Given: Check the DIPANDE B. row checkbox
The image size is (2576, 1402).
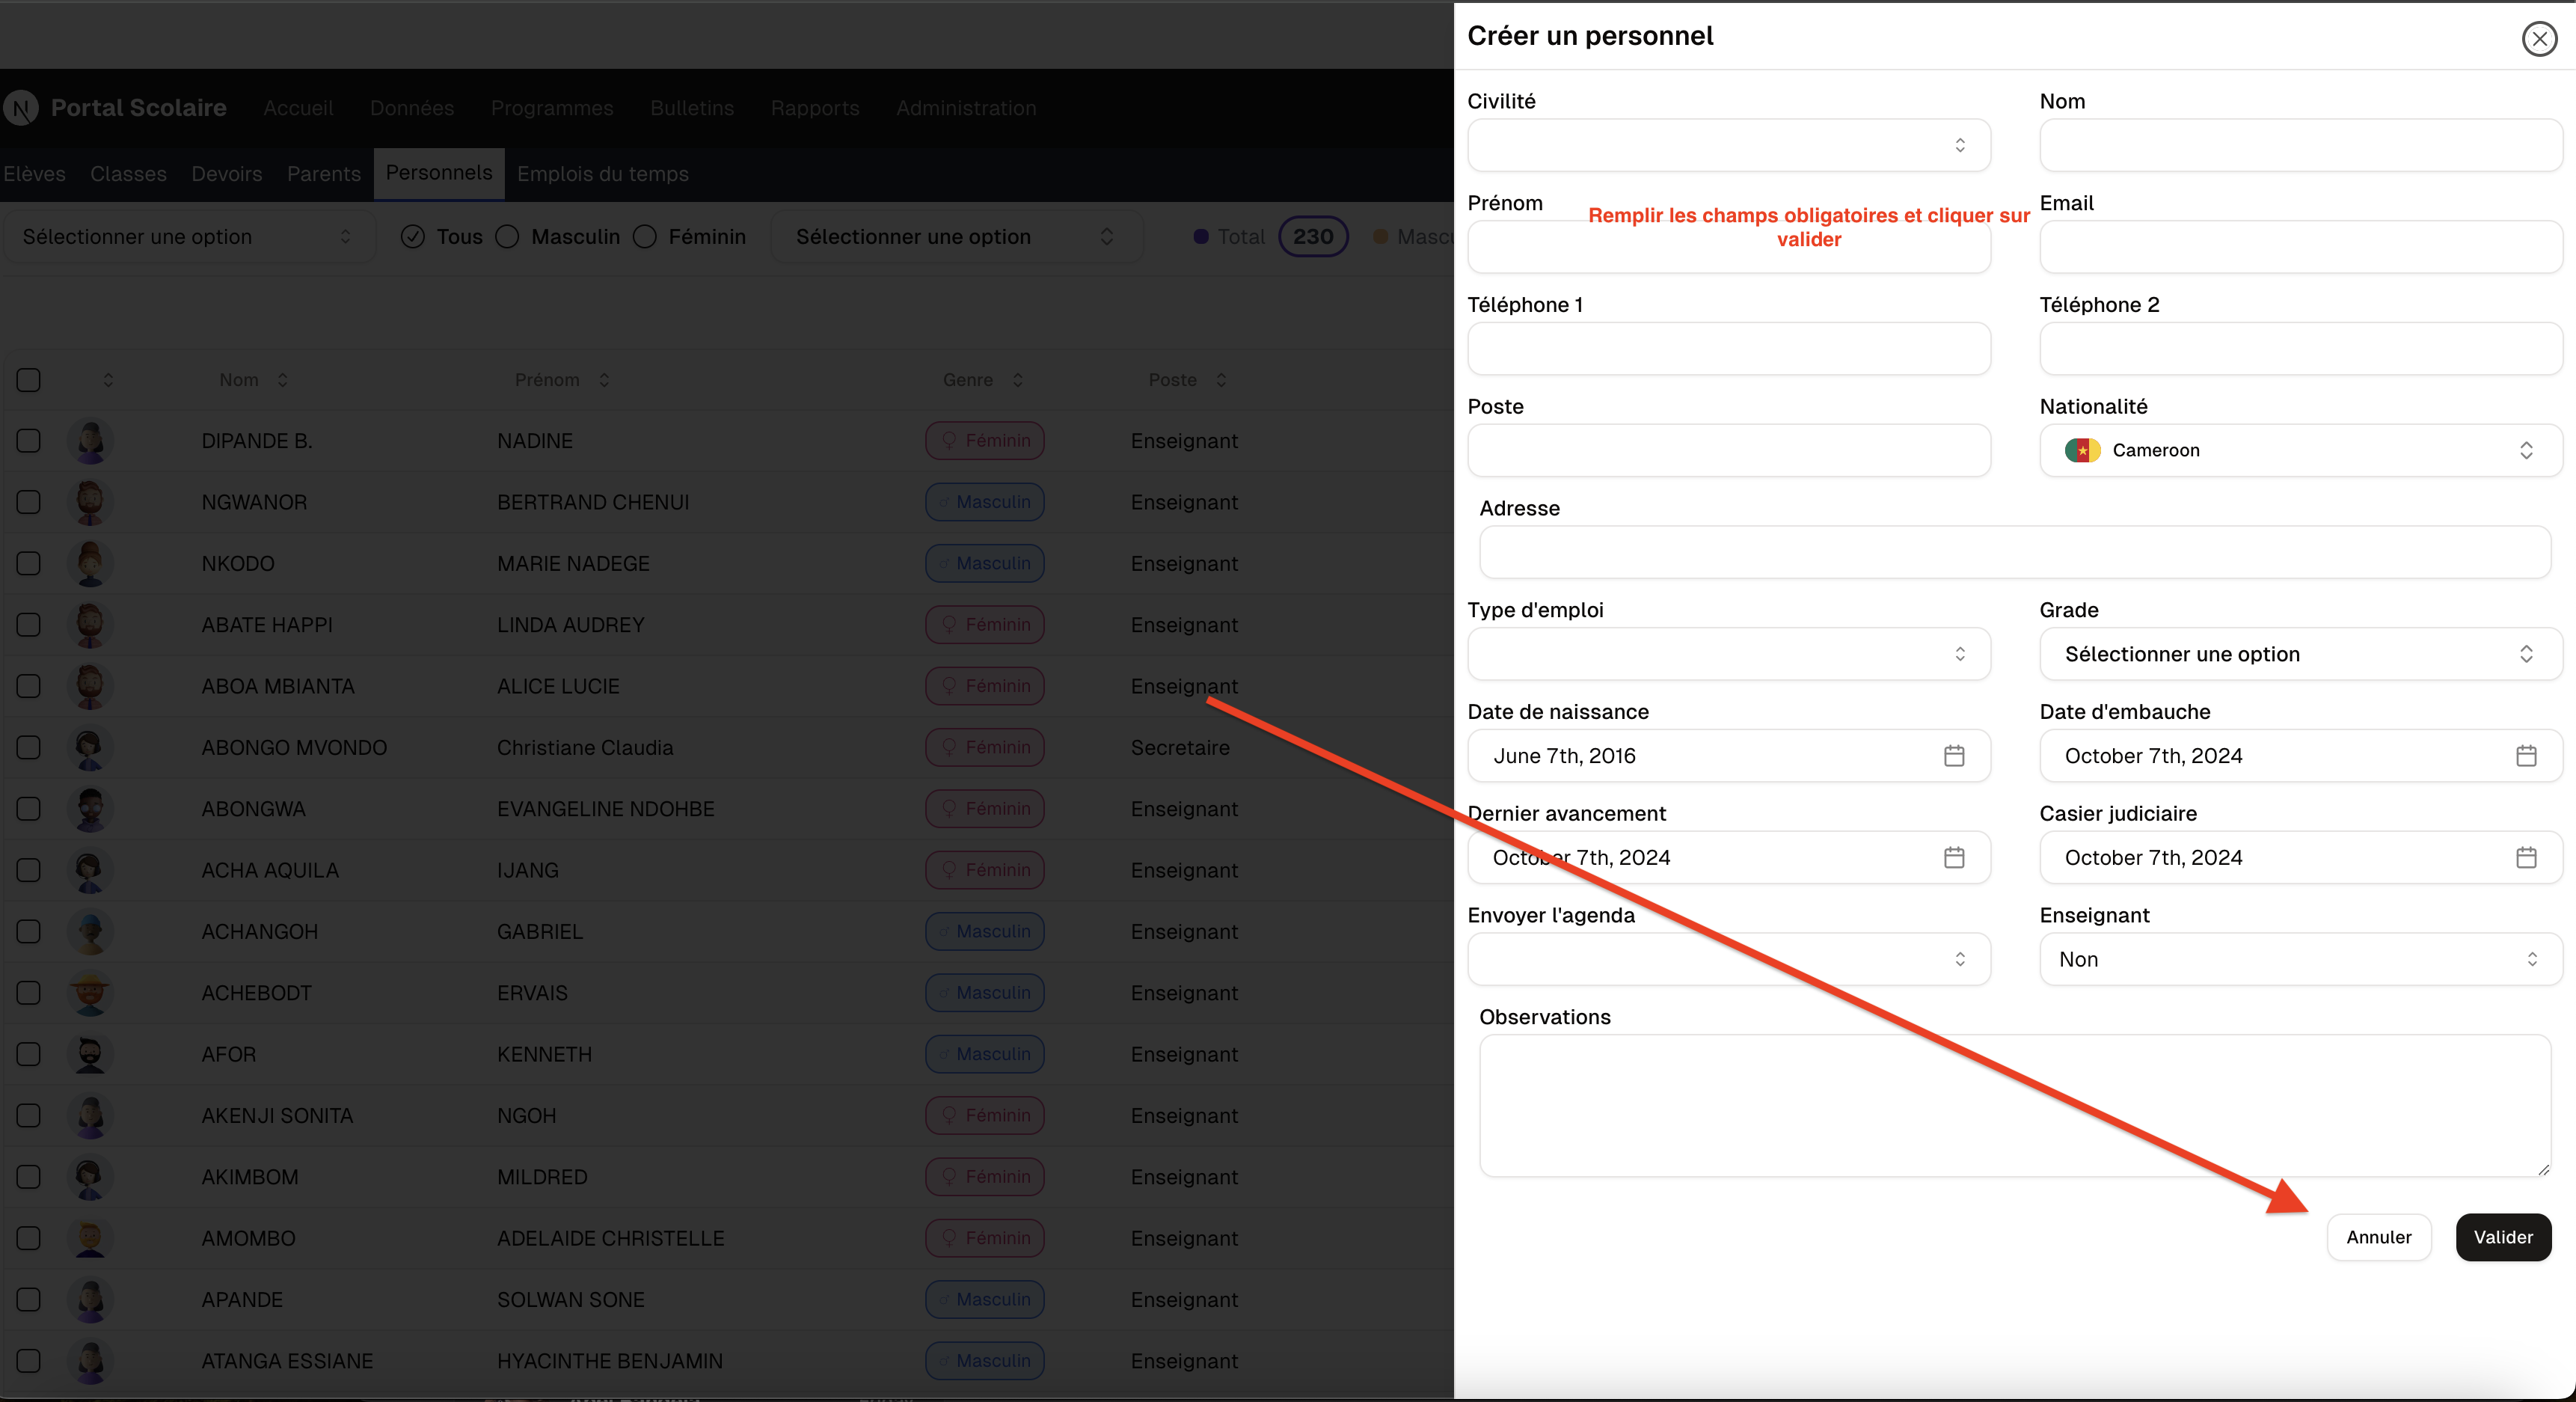Looking at the screenshot, I should click(28, 441).
